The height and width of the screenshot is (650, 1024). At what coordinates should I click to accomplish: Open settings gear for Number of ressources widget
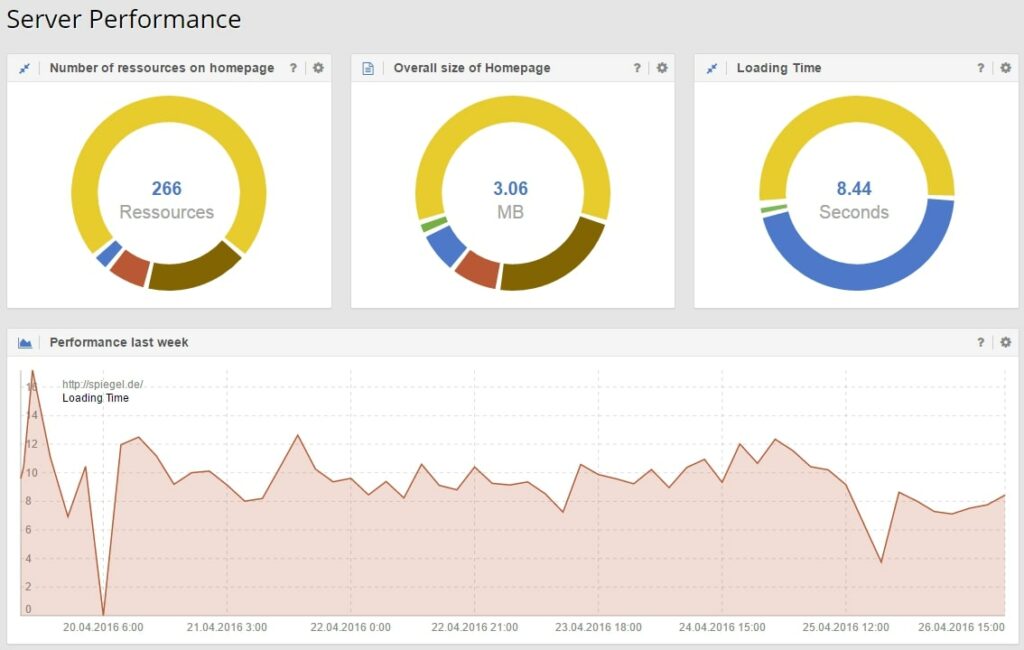point(318,68)
